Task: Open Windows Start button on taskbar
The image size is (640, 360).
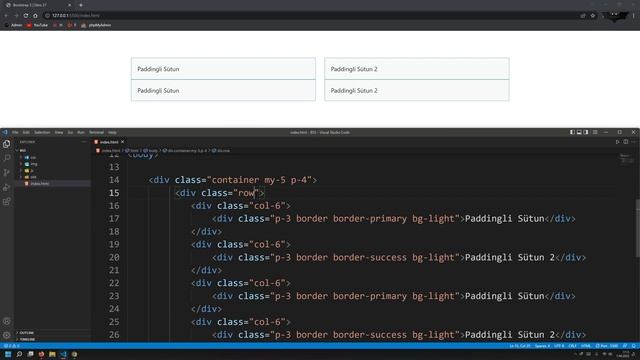Action: point(8,354)
